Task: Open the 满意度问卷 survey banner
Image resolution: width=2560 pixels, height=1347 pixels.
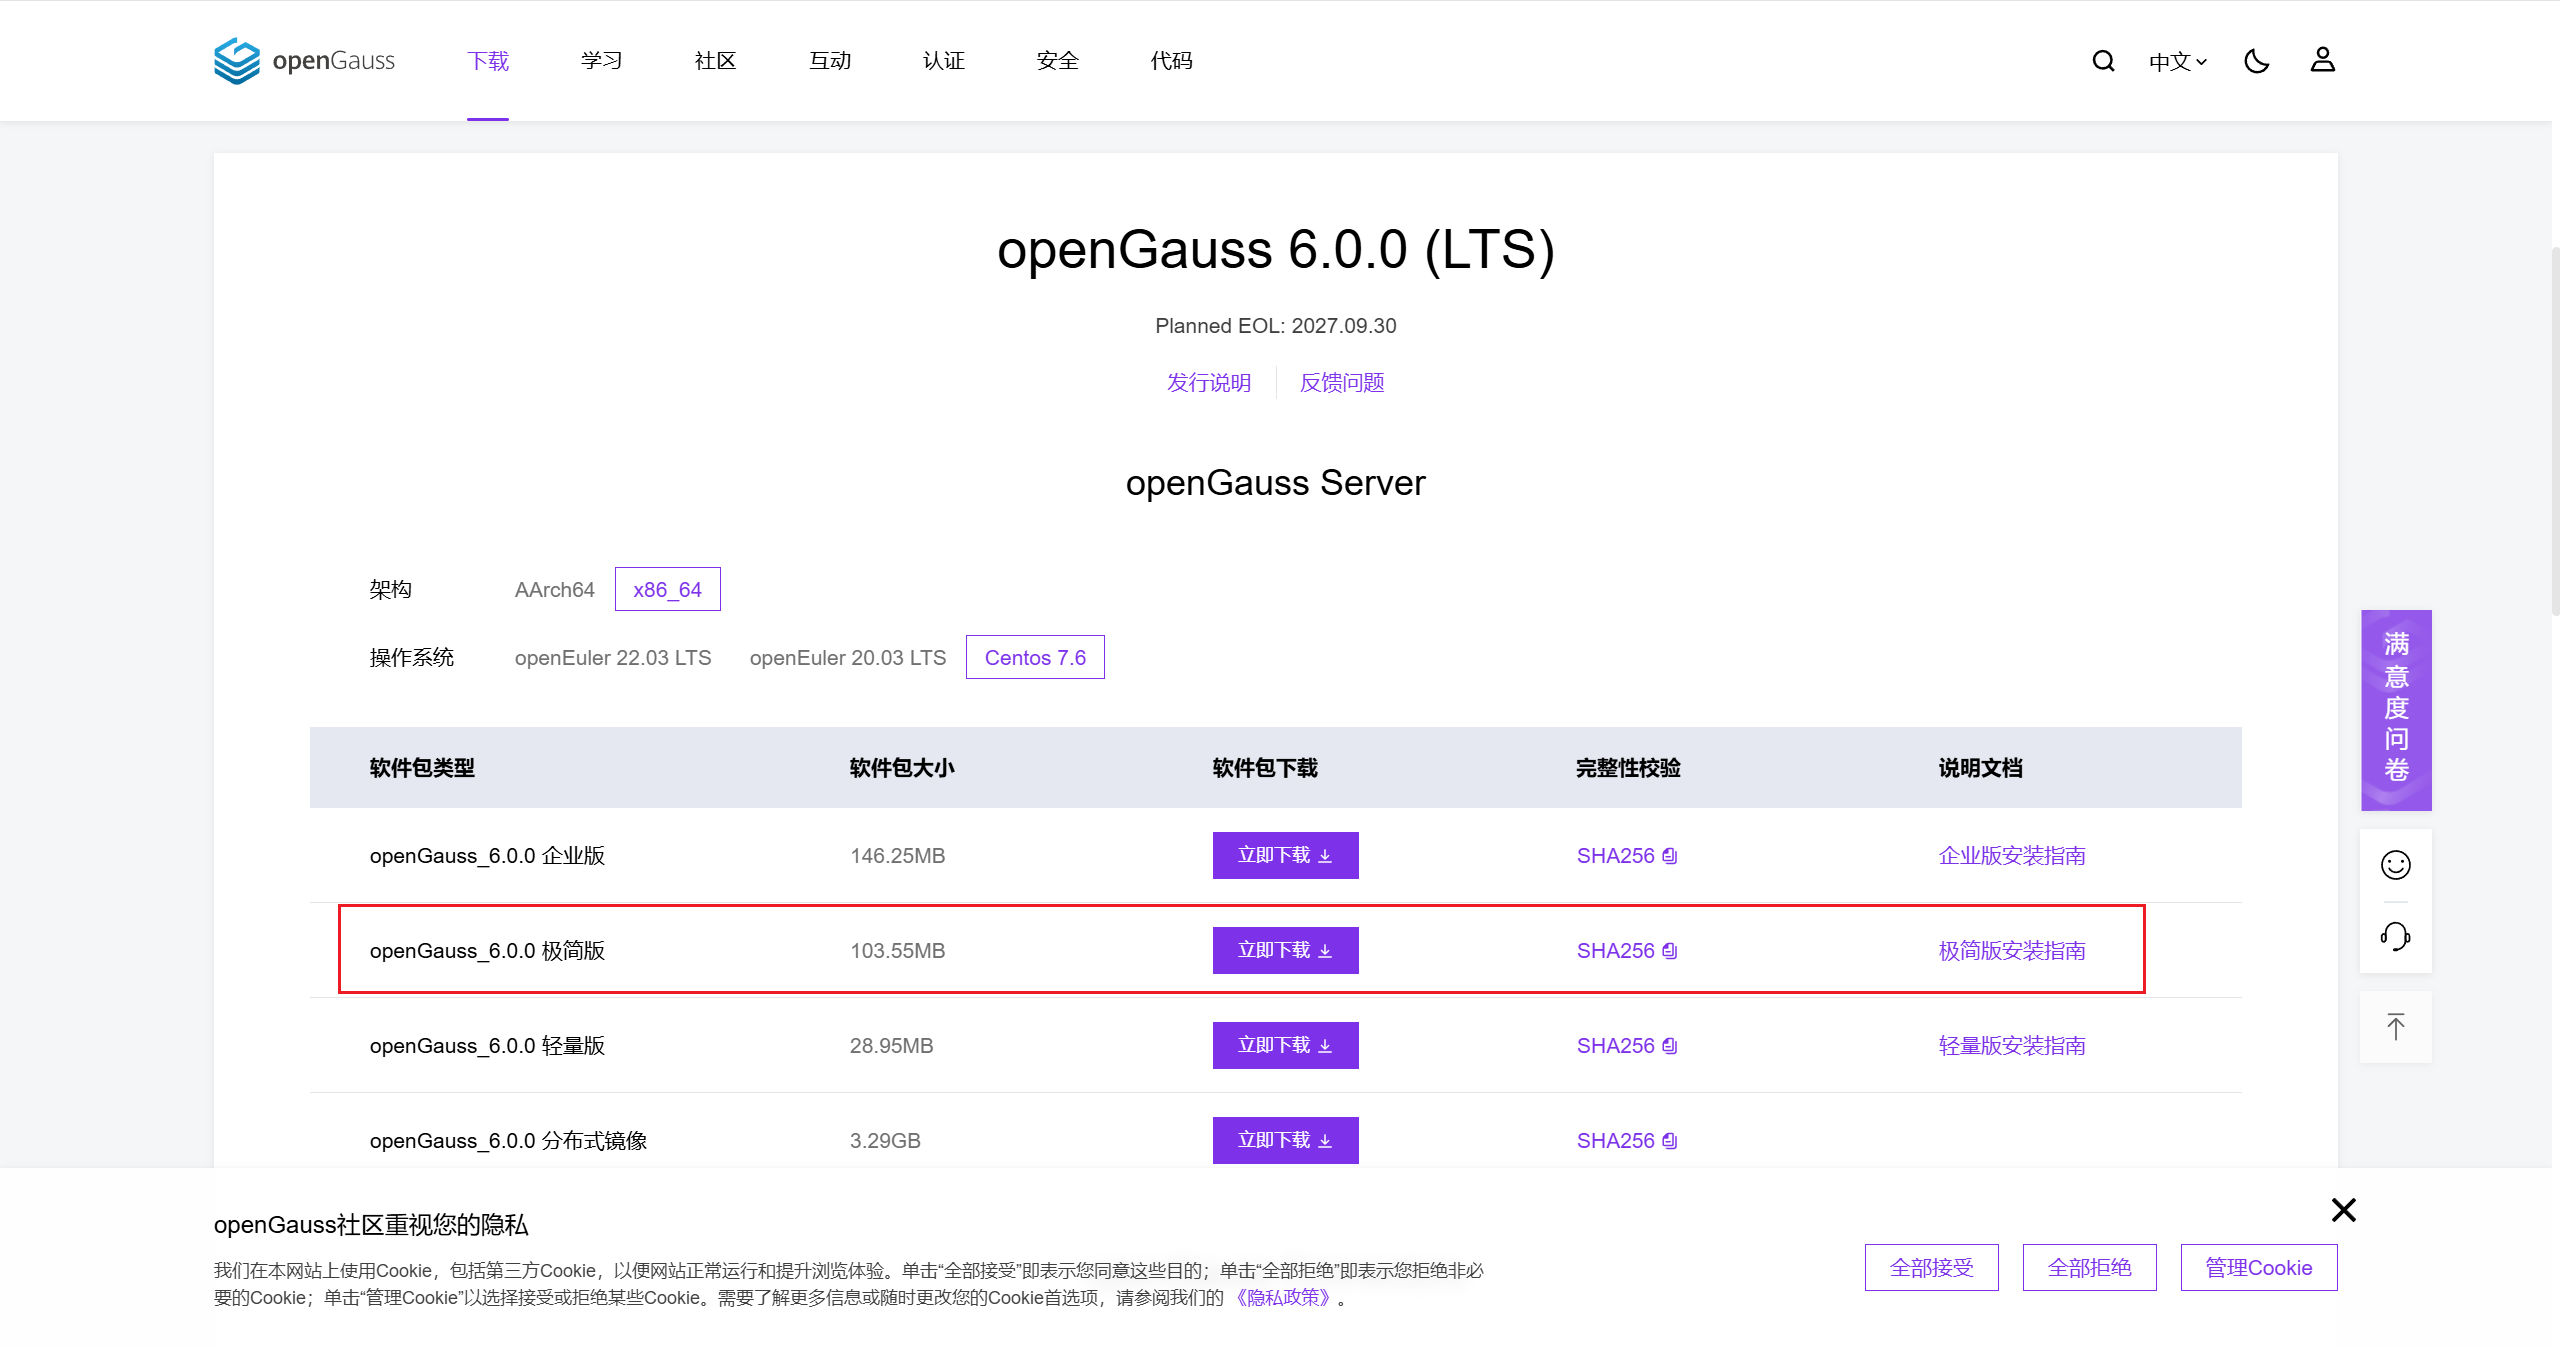Action: [2396, 710]
